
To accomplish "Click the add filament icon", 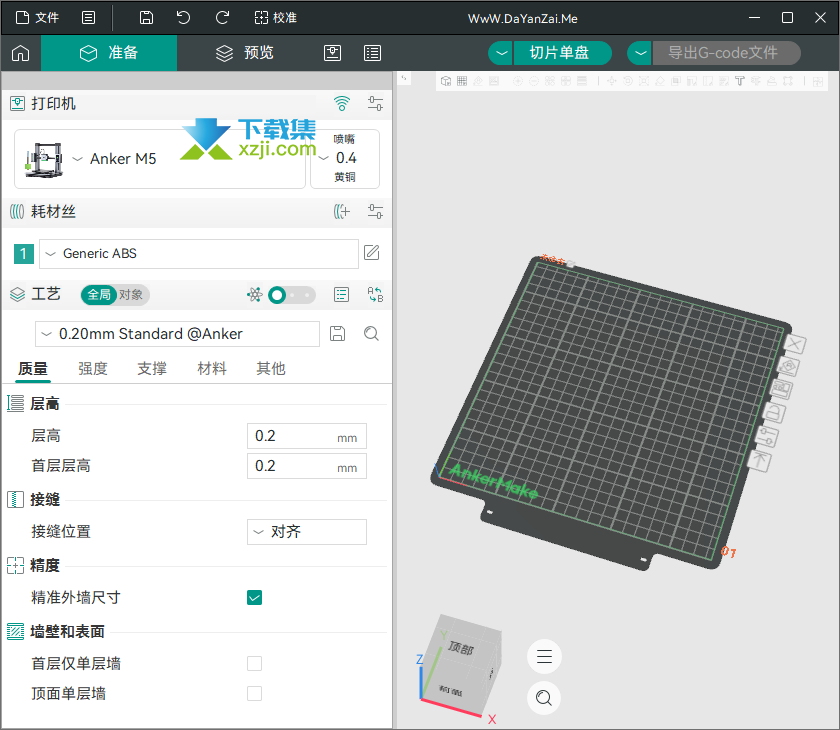I will pyautogui.click(x=342, y=211).
